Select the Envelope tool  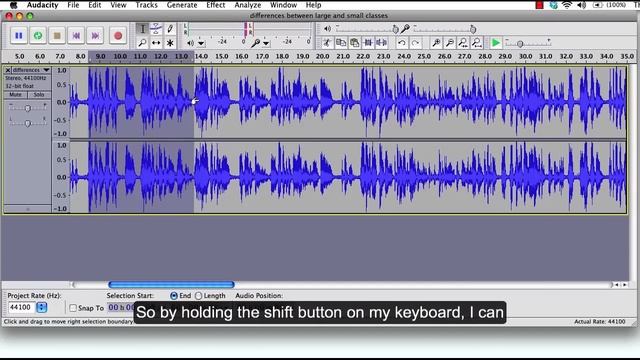click(x=156, y=29)
